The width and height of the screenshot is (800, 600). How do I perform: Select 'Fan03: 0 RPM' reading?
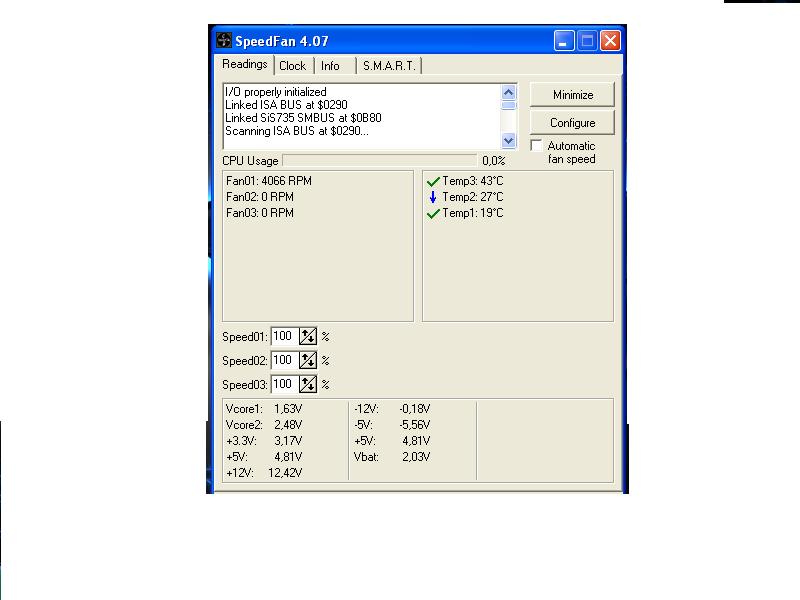(x=260, y=213)
